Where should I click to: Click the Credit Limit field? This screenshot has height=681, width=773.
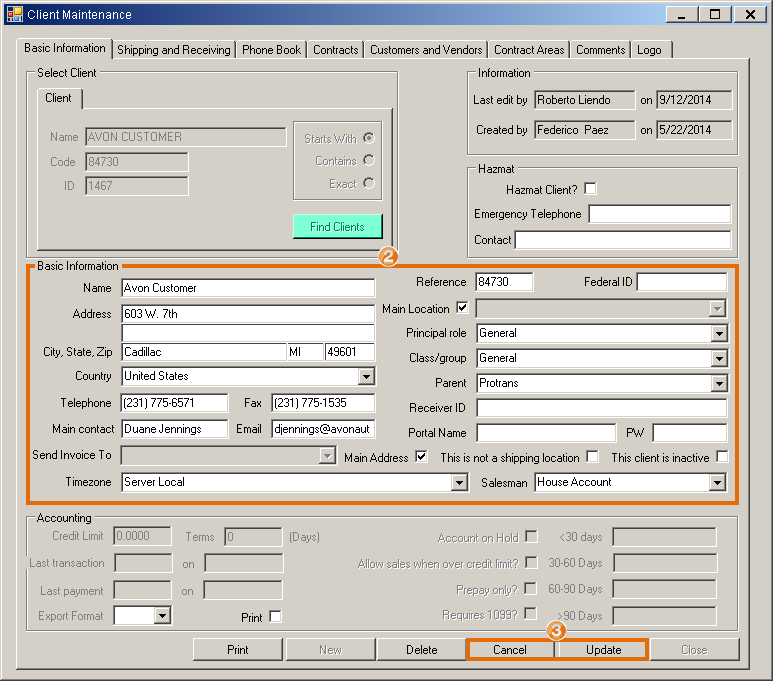coord(142,536)
